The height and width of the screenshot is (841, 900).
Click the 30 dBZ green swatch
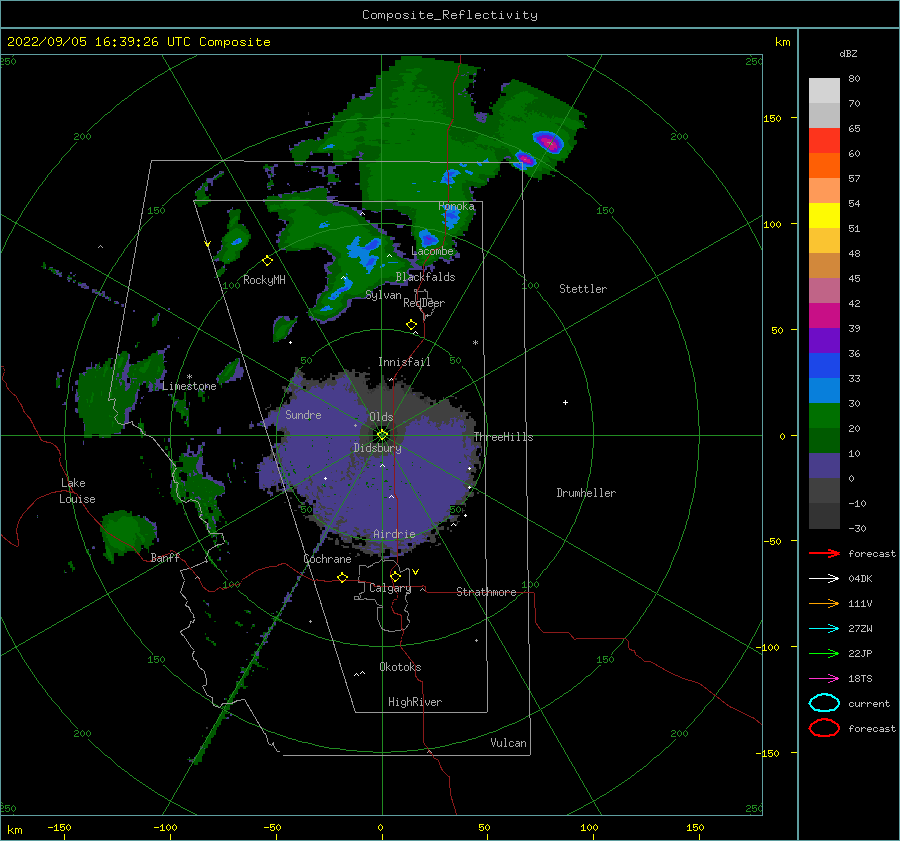pyautogui.click(x=824, y=416)
